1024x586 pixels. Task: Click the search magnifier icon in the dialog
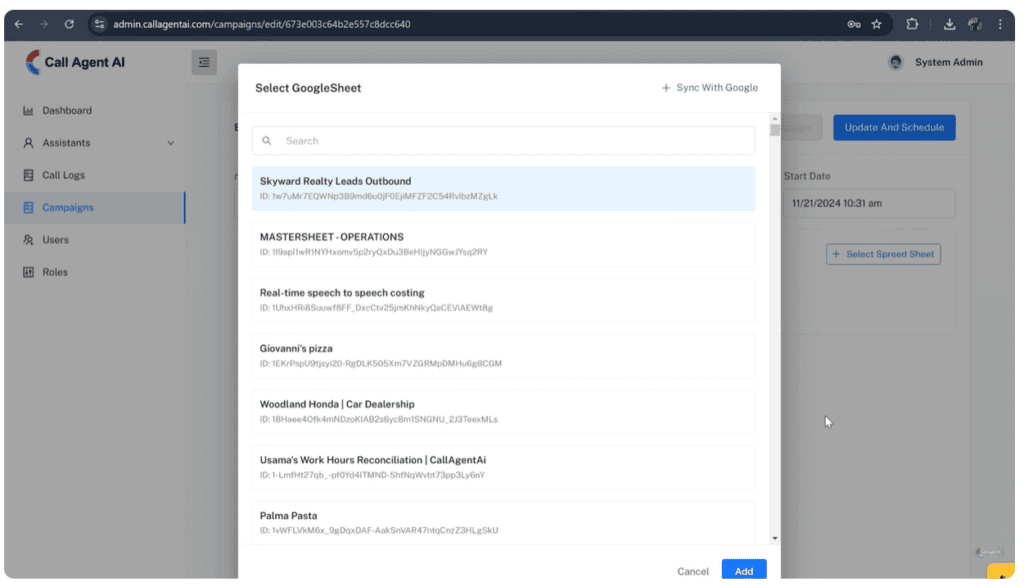point(266,140)
